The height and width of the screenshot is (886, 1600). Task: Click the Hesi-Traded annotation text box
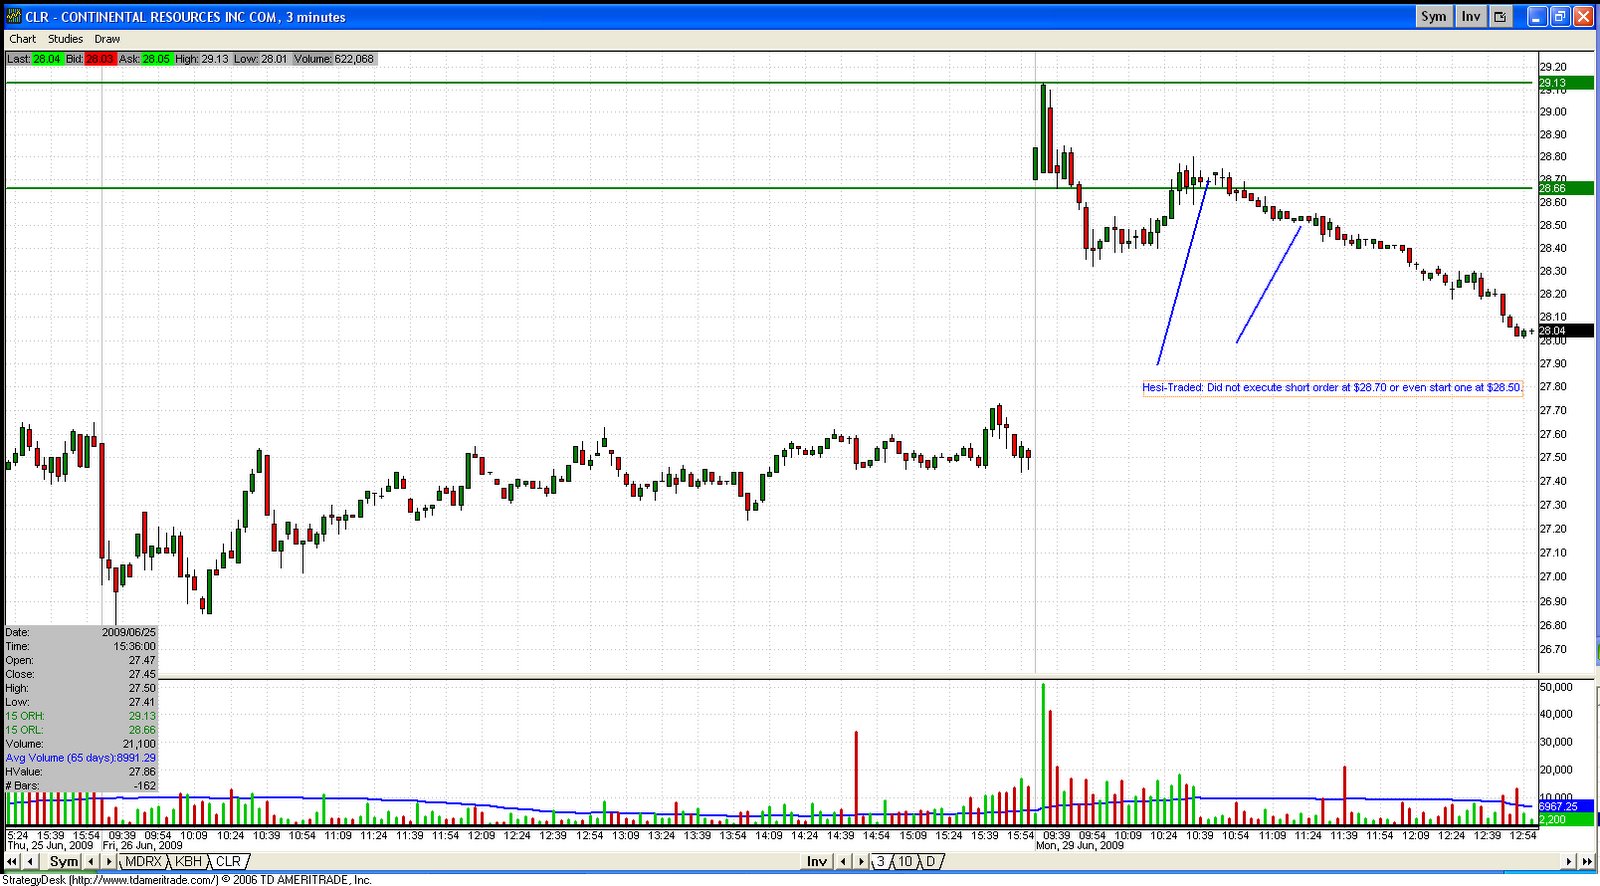pos(1332,387)
